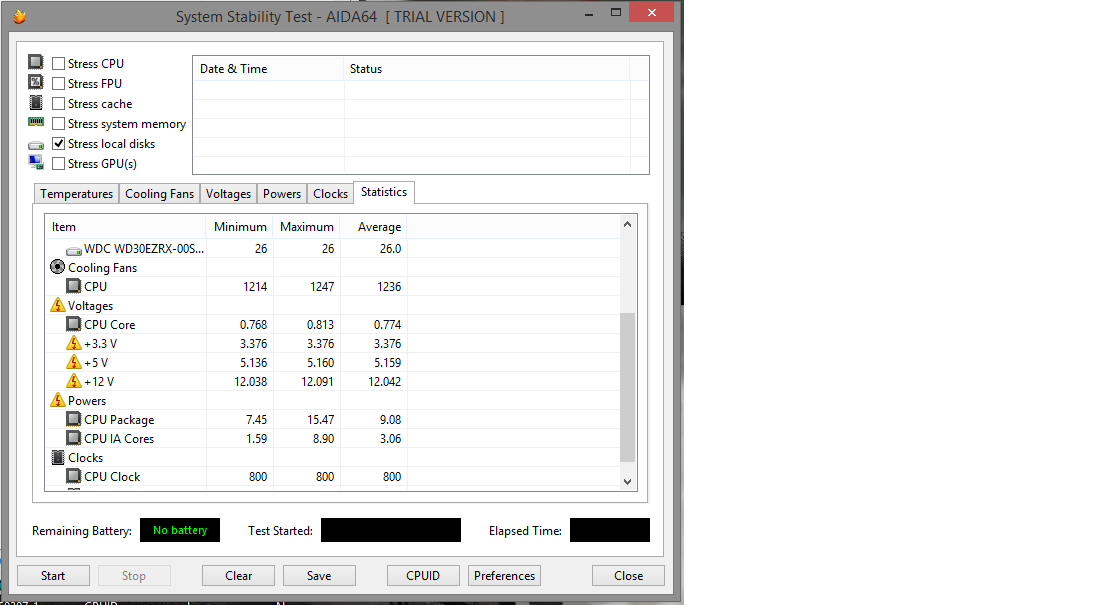Click the disk drive icon beside Stress local disks

click(x=36, y=145)
